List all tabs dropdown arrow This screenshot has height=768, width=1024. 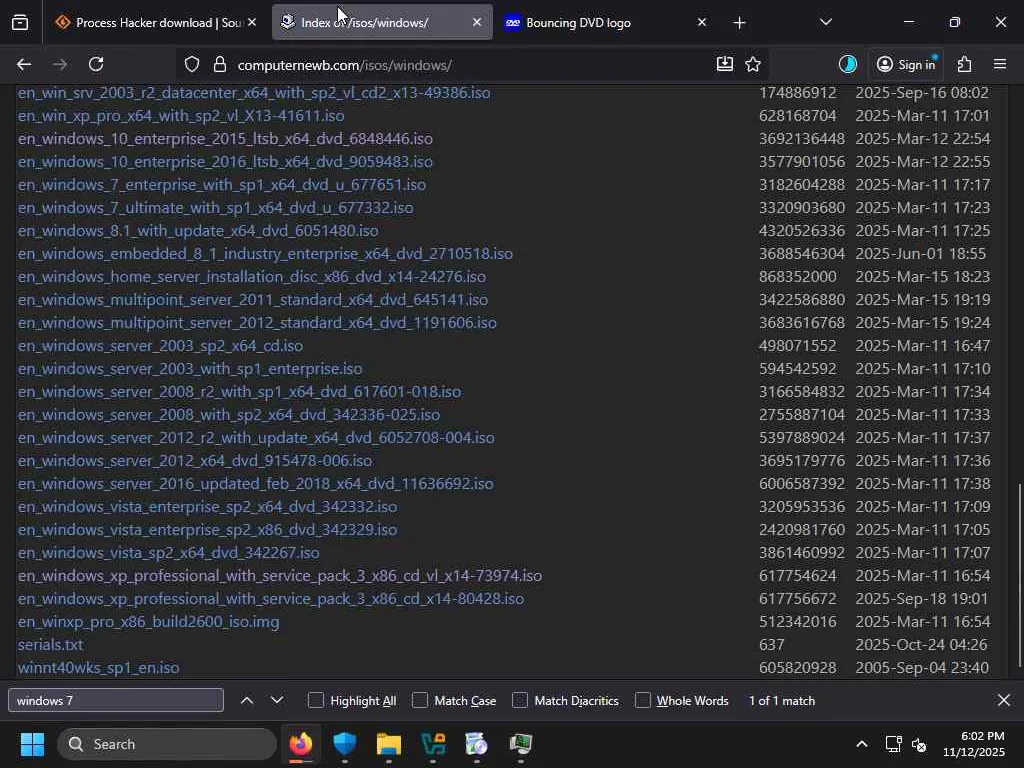click(x=825, y=22)
